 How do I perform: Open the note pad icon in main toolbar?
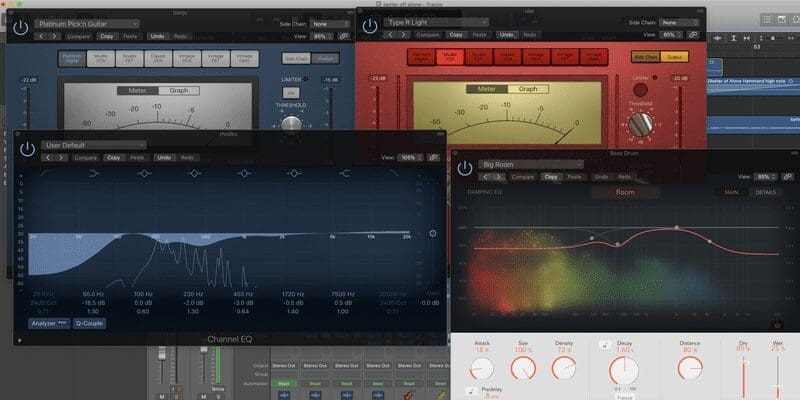tap(782, 19)
